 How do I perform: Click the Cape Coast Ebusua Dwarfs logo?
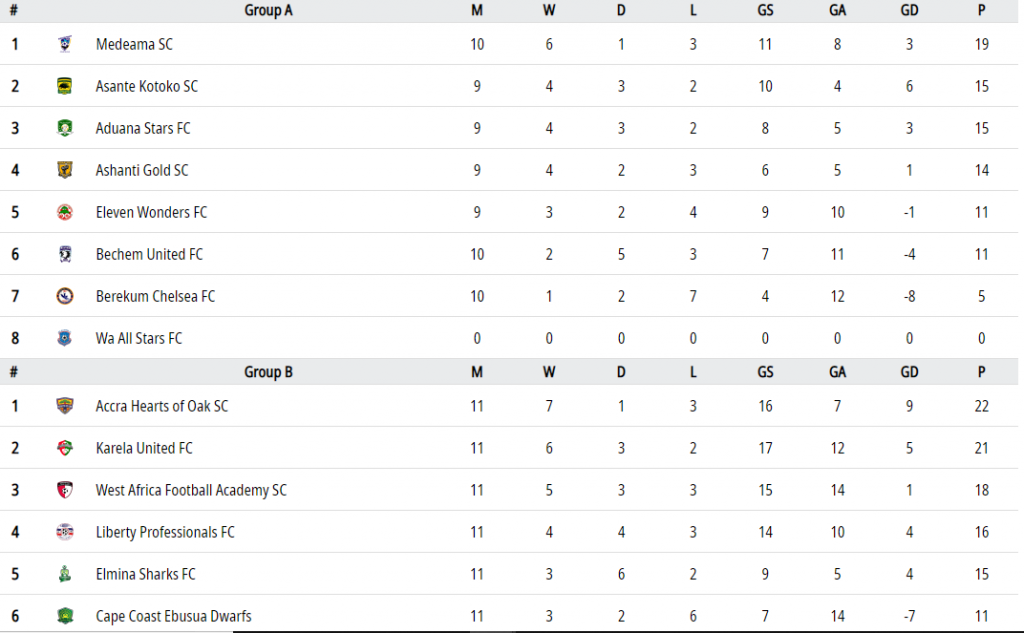(64, 616)
